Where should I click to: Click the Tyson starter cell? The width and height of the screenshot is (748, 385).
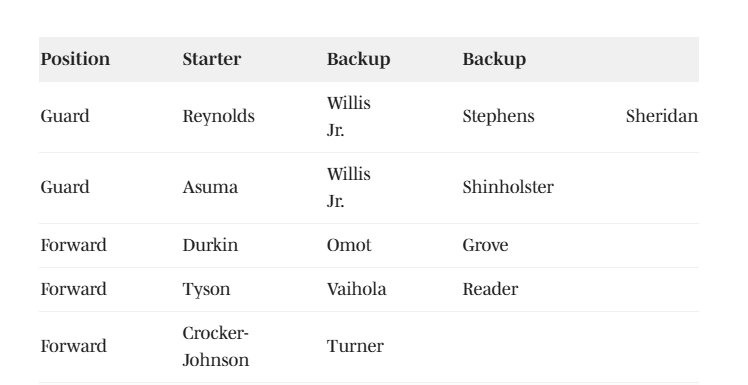pos(207,289)
